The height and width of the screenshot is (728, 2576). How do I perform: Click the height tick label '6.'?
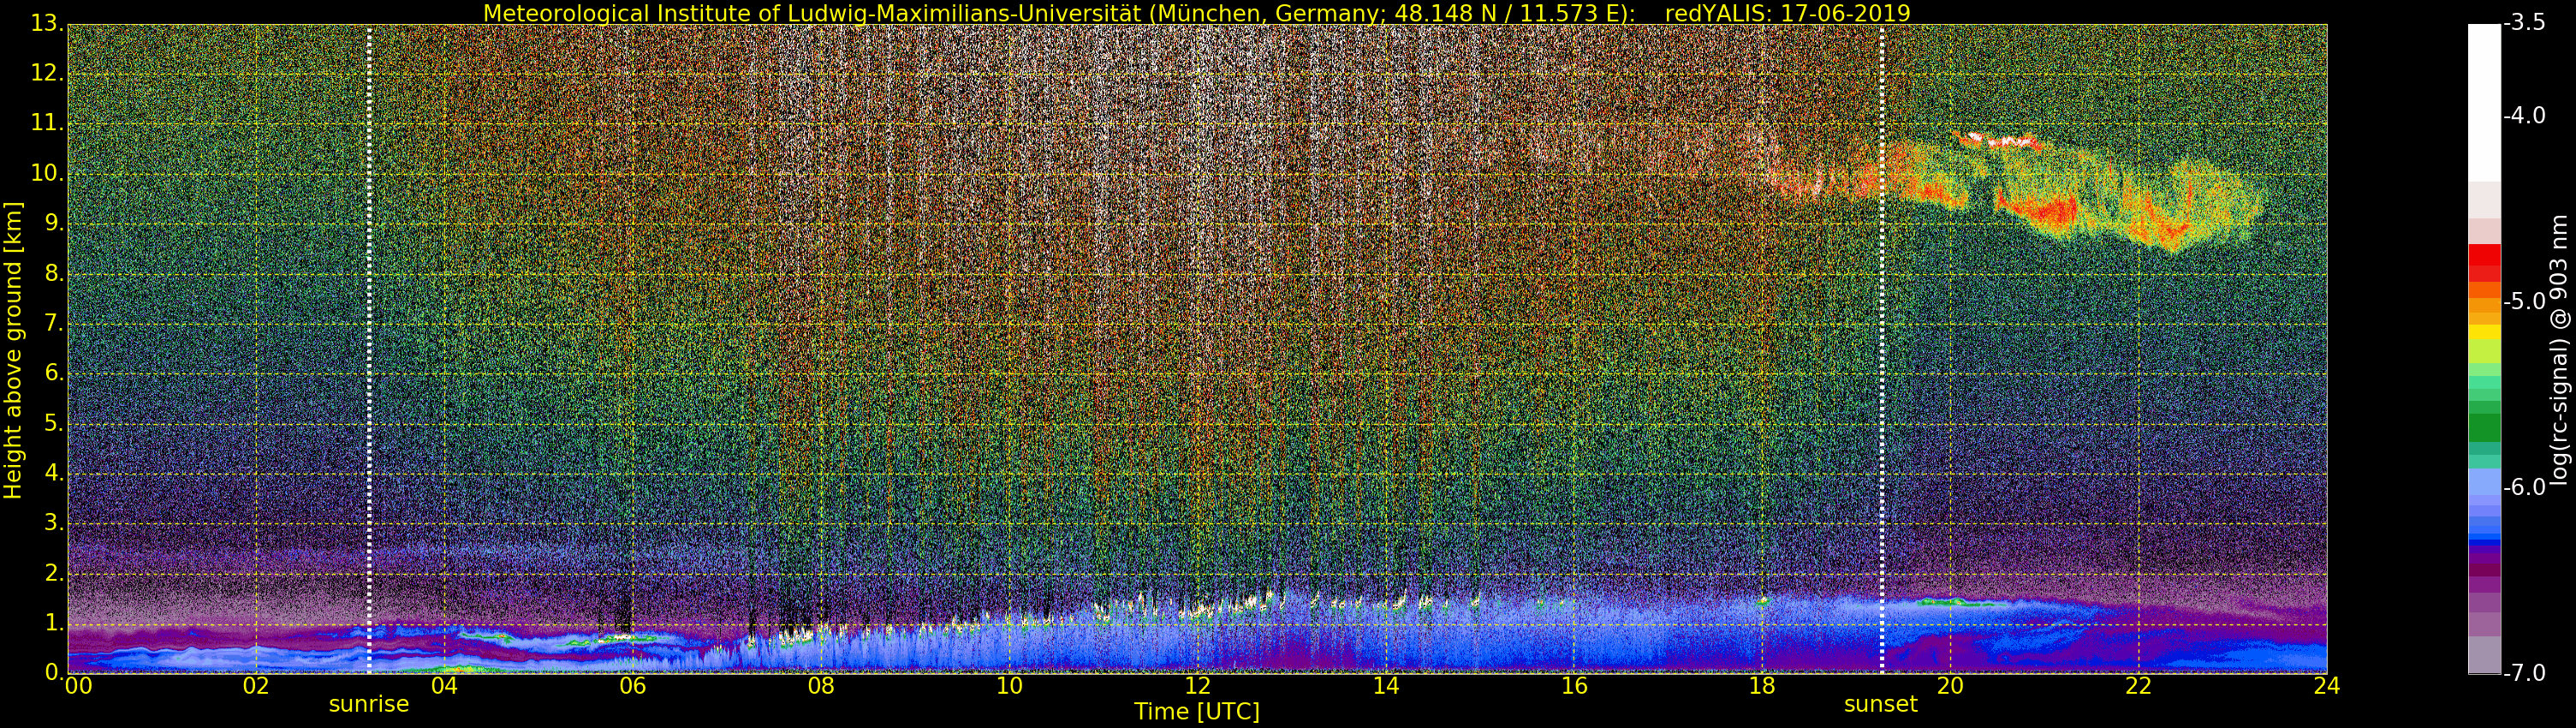coord(54,373)
